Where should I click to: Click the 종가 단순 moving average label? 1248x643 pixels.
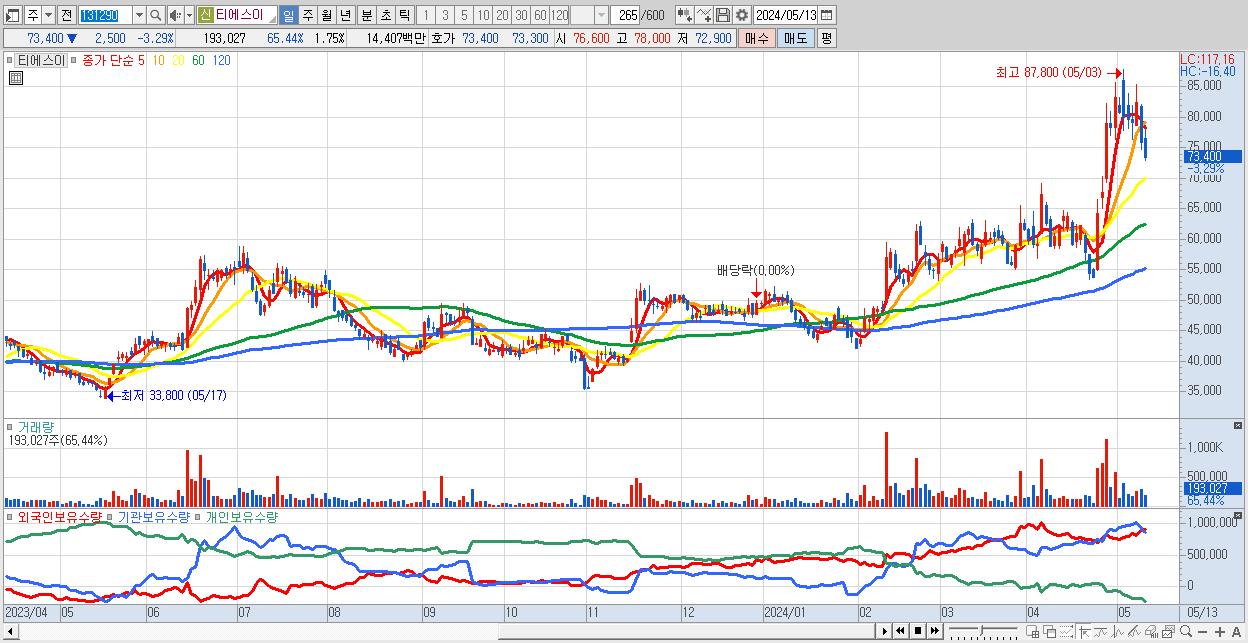[x=108, y=61]
